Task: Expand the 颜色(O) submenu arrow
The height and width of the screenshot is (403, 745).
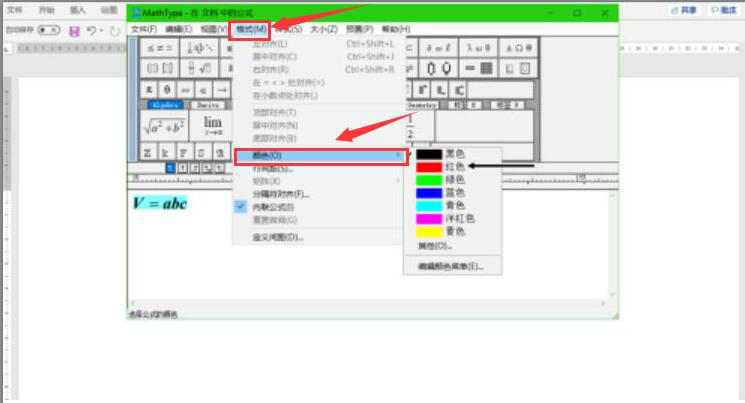Action: (x=398, y=155)
